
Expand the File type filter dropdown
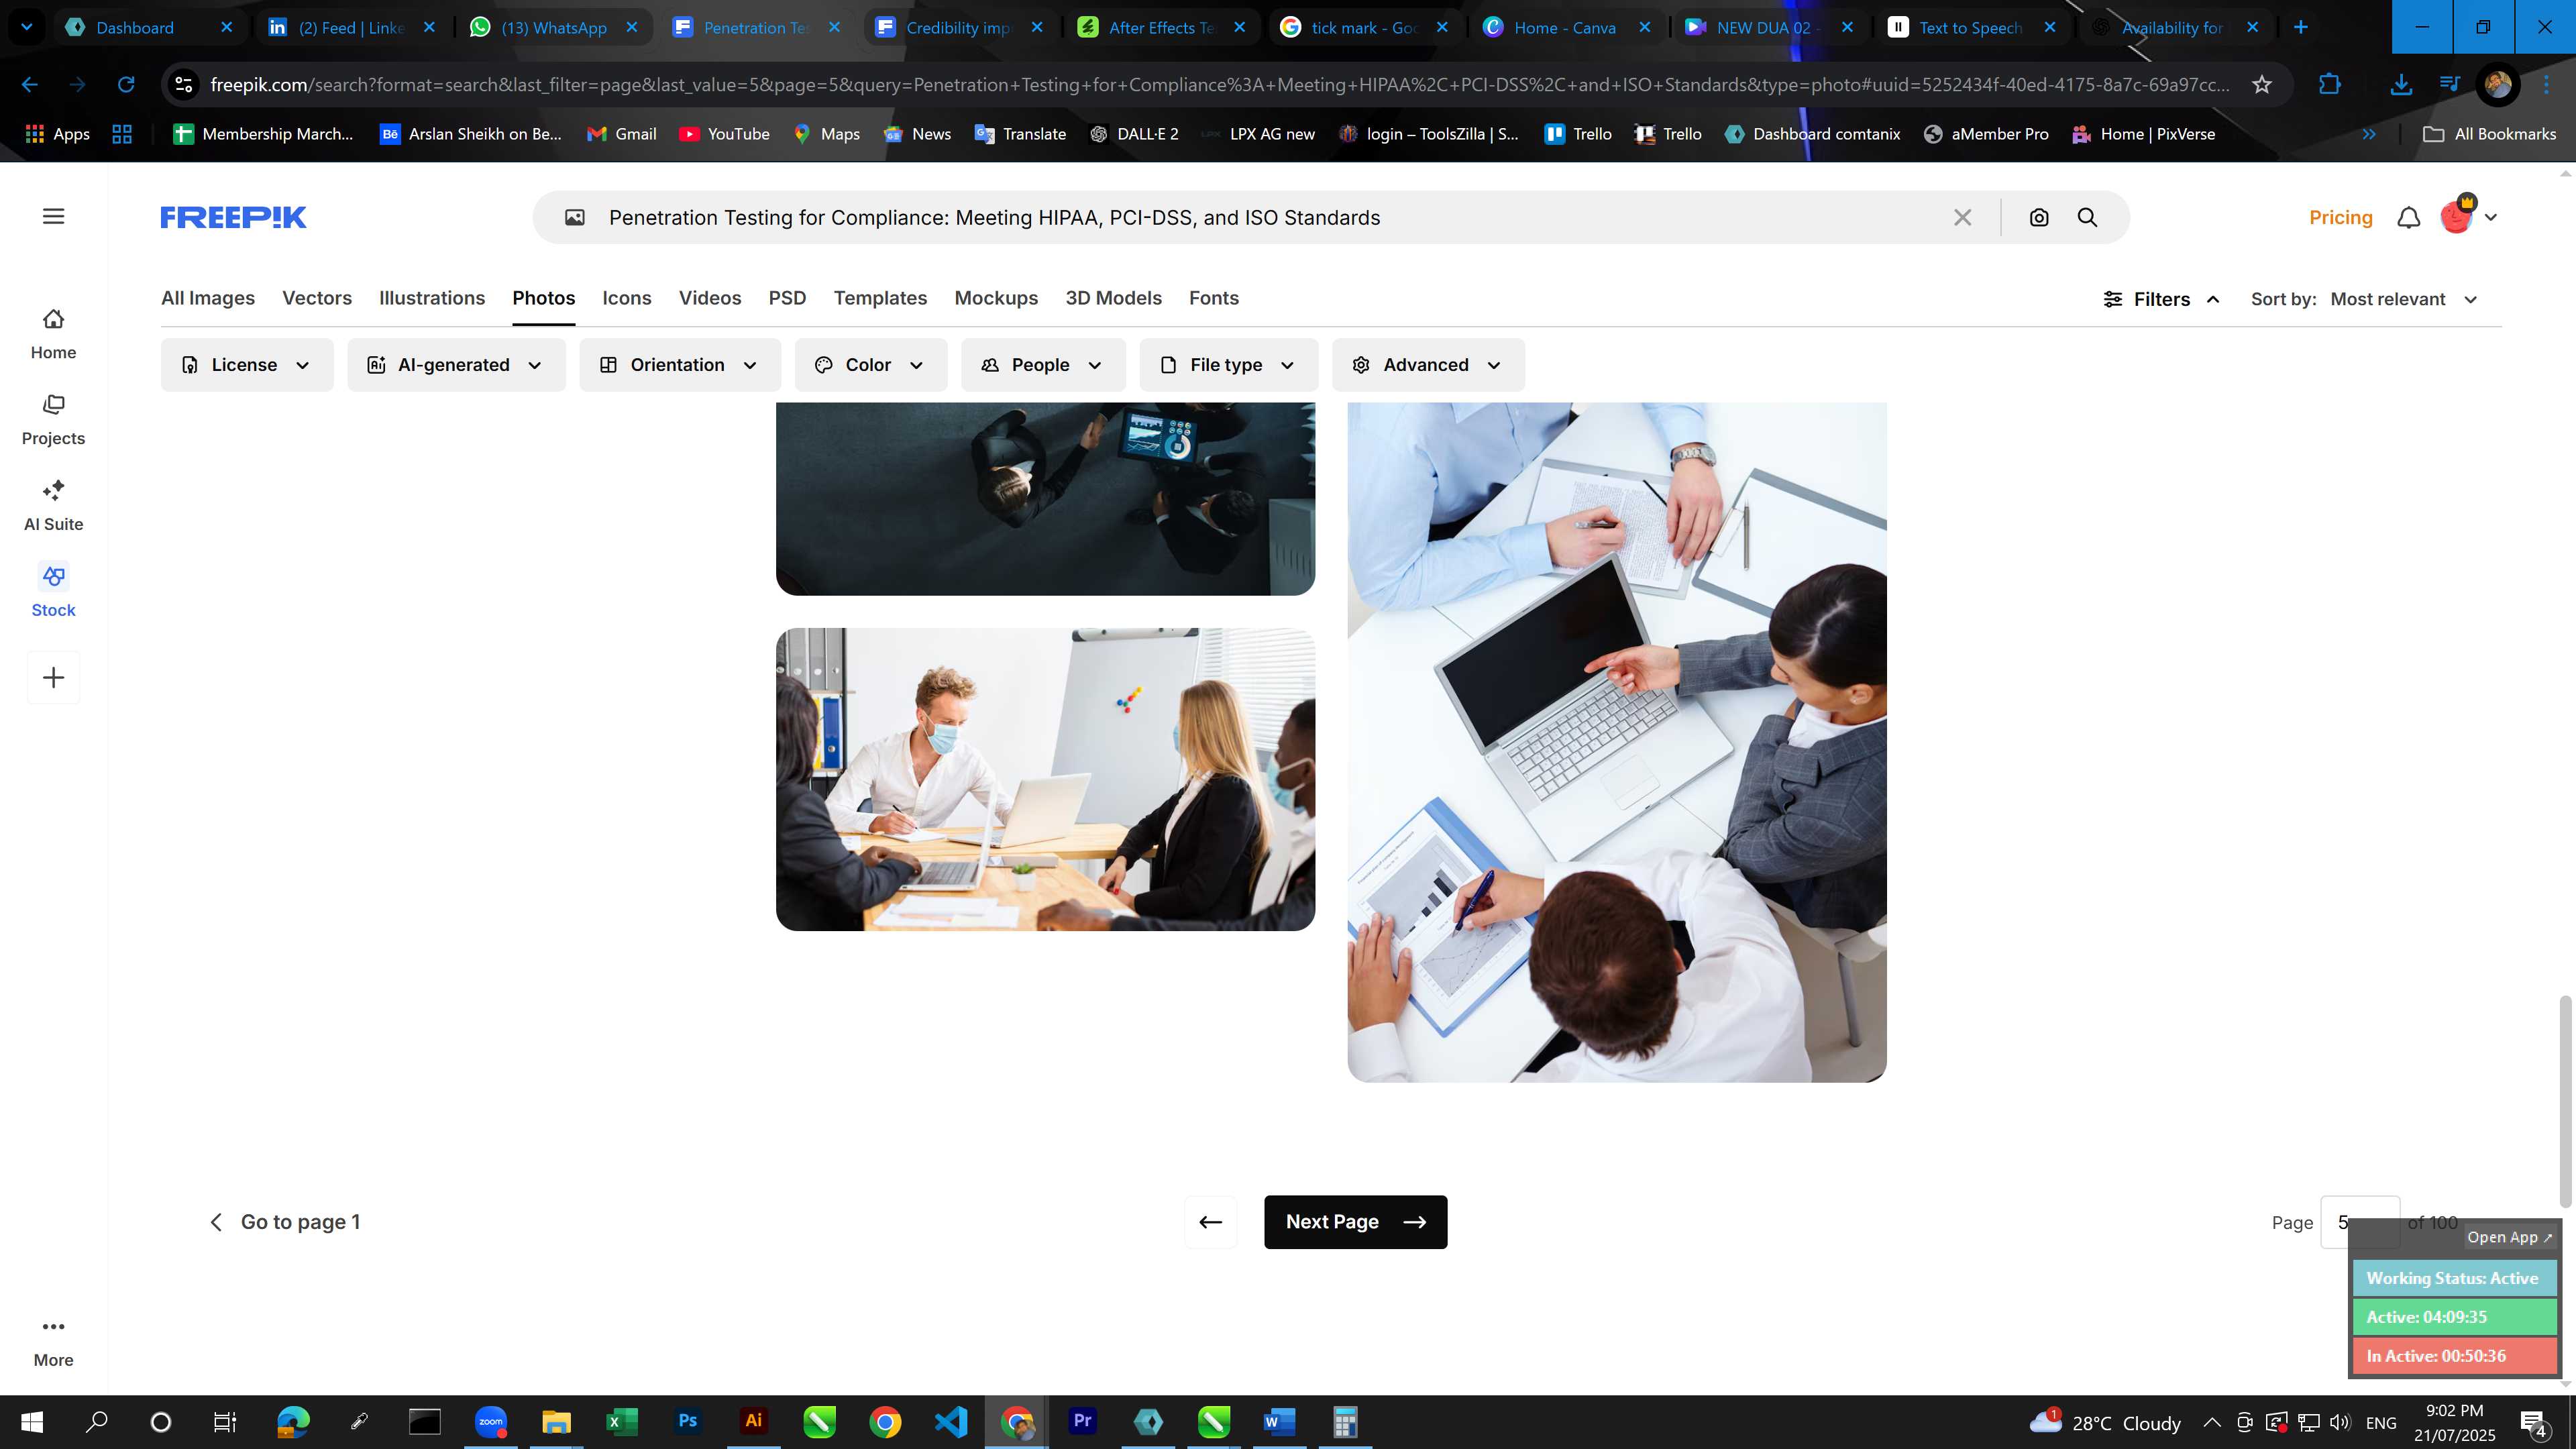coord(1228,365)
